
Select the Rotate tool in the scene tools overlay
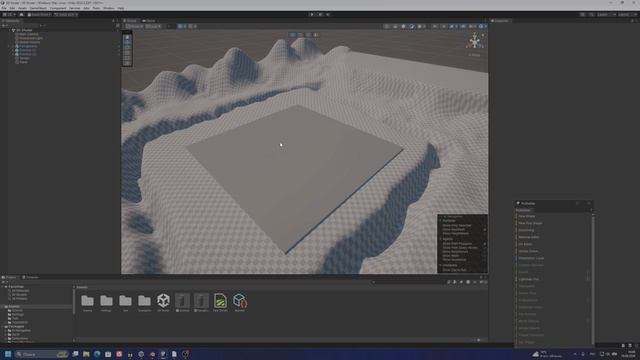click(x=127, y=47)
